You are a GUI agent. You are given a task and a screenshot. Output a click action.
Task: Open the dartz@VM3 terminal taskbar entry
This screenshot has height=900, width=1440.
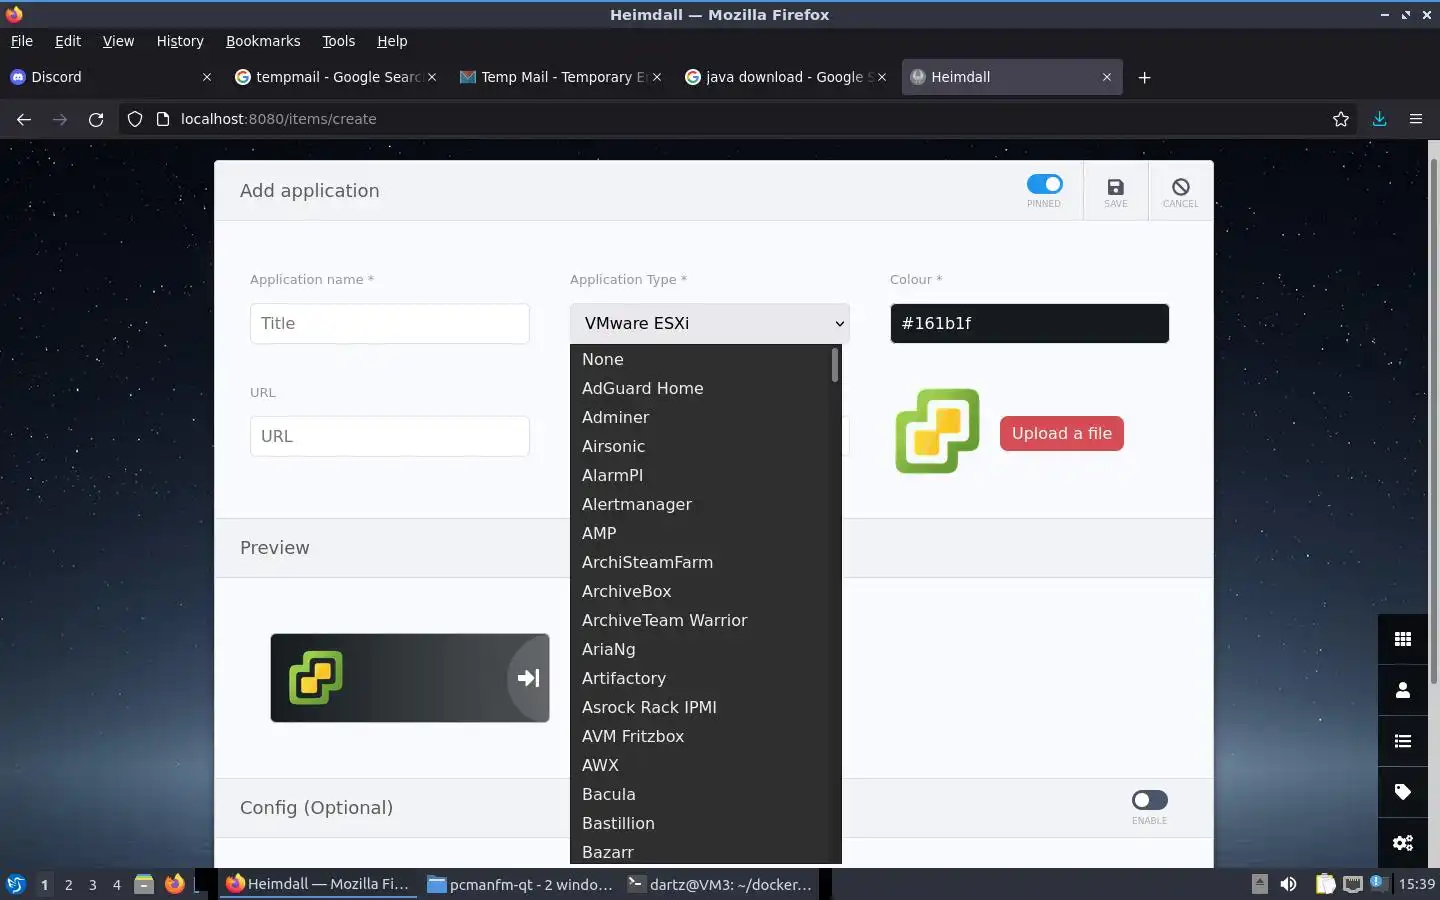(720, 884)
